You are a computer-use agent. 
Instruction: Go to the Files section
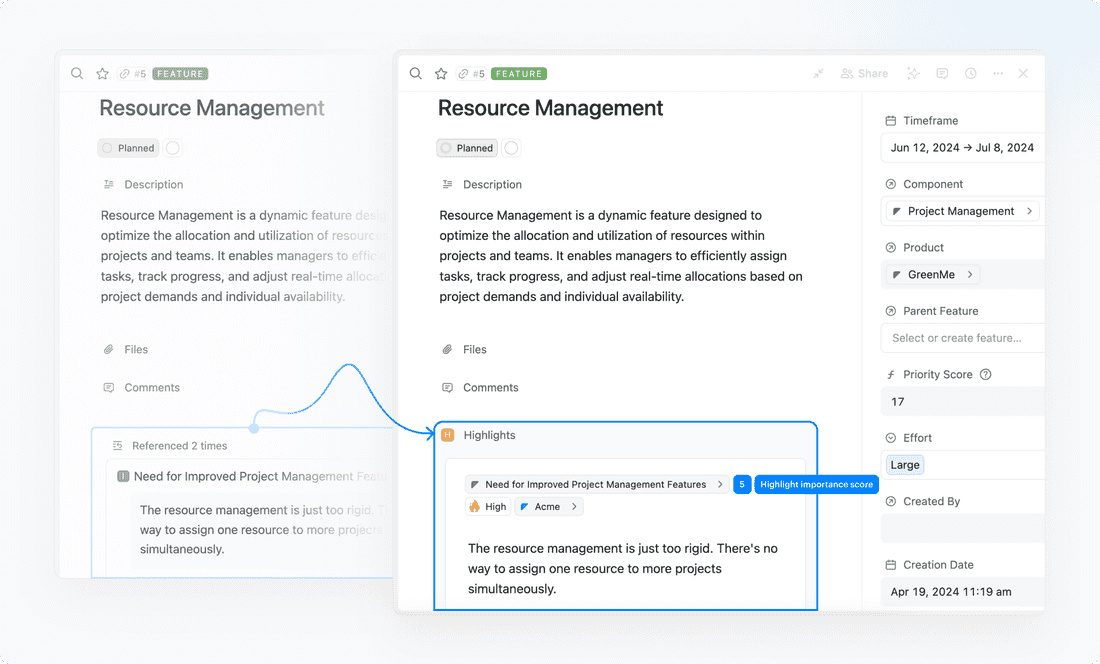(475, 350)
